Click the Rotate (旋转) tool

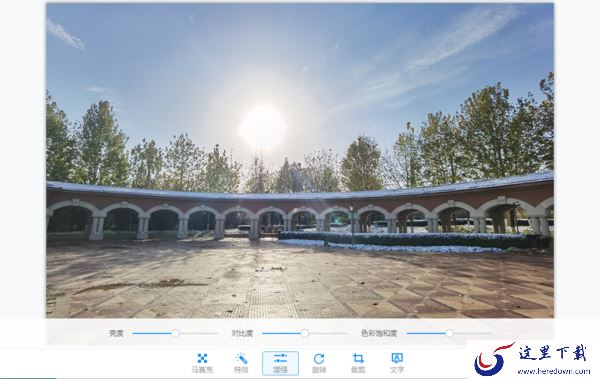point(319,363)
